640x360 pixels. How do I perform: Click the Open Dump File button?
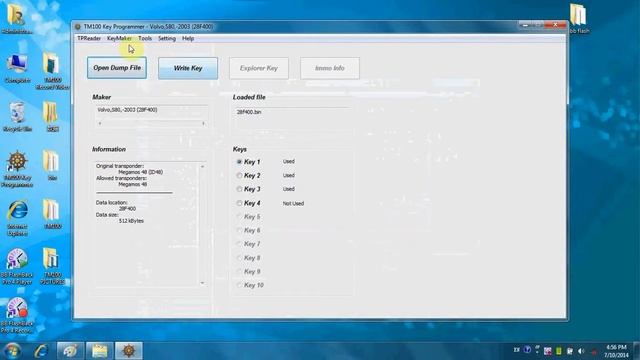click(117, 68)
